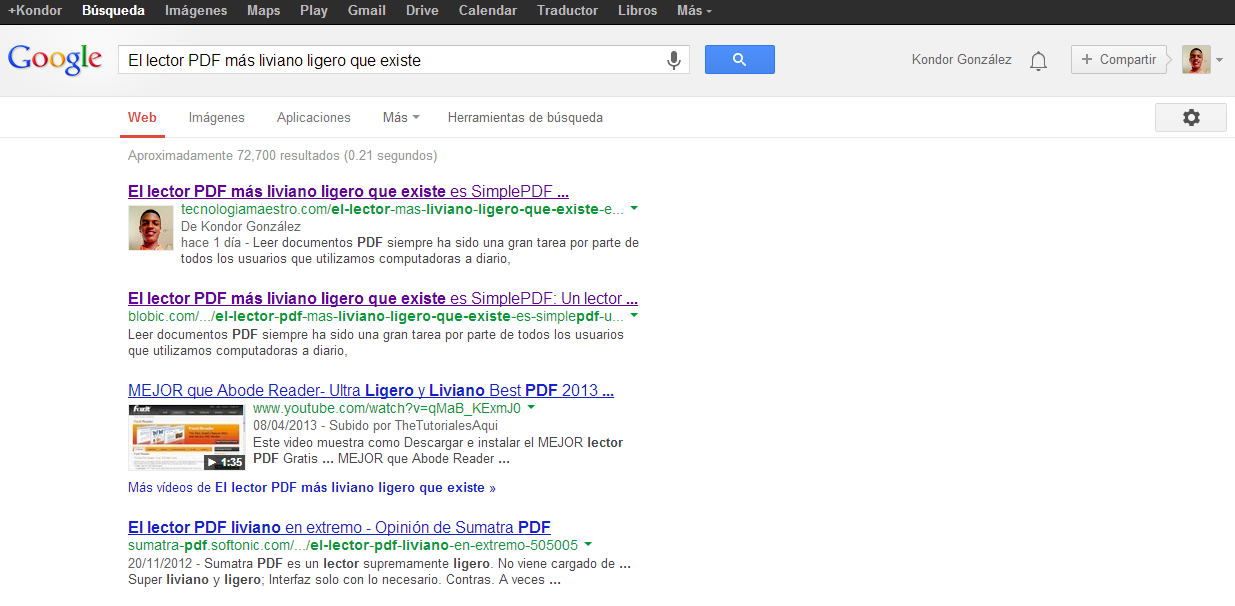Expand green arrow beside blobic.com URL
Image resolution: width=1235 pixels, height=606 pixels.
click(x=635, y=315)
